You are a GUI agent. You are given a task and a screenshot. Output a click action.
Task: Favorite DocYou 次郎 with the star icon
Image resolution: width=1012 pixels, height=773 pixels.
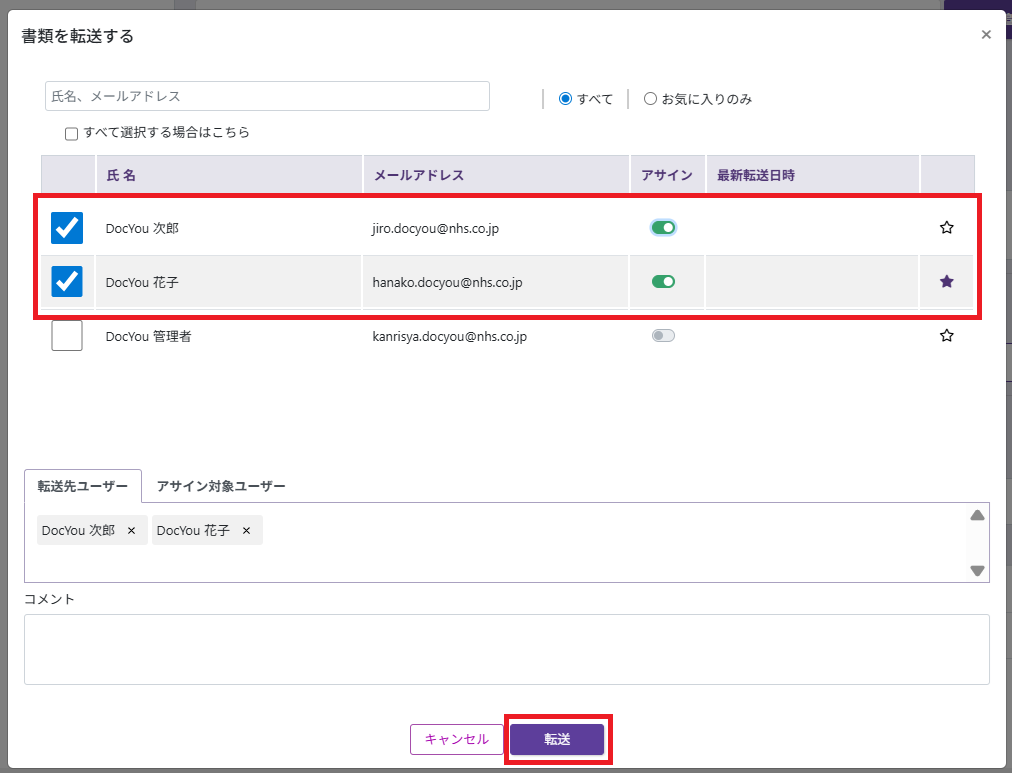(946, 228)
